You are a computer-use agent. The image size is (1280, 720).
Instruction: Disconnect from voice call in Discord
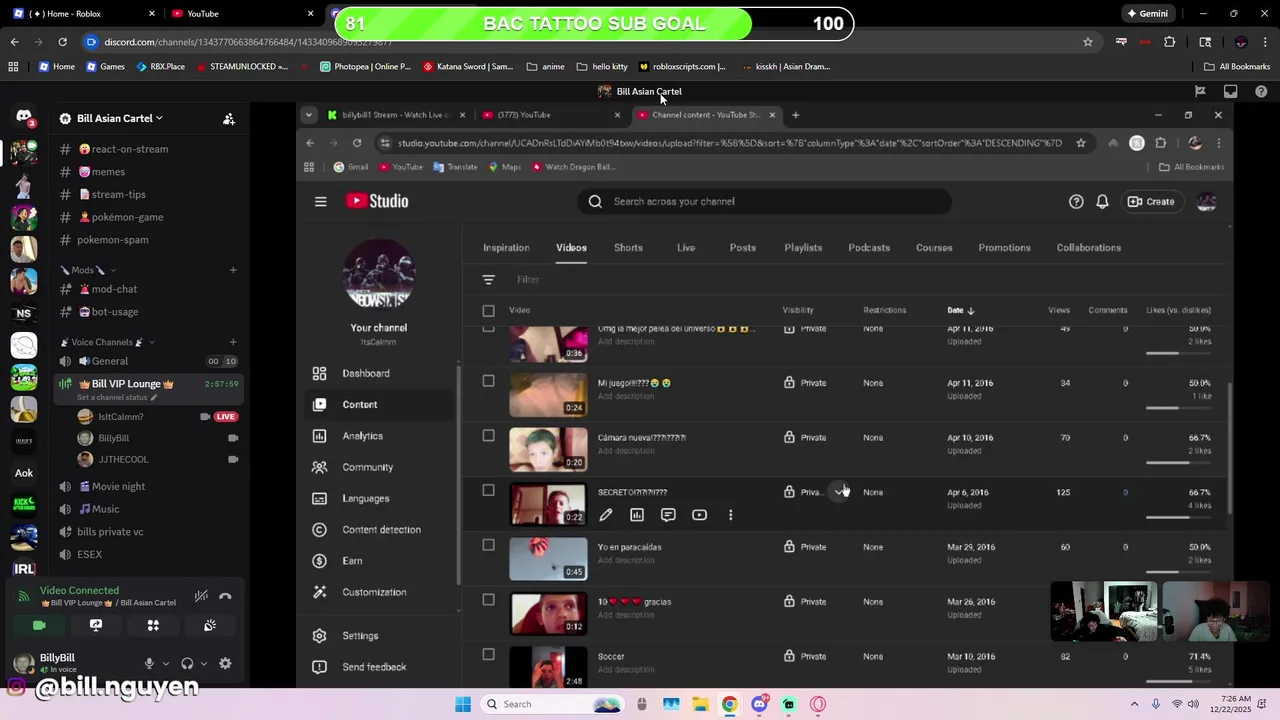click(x=225, y=596)
